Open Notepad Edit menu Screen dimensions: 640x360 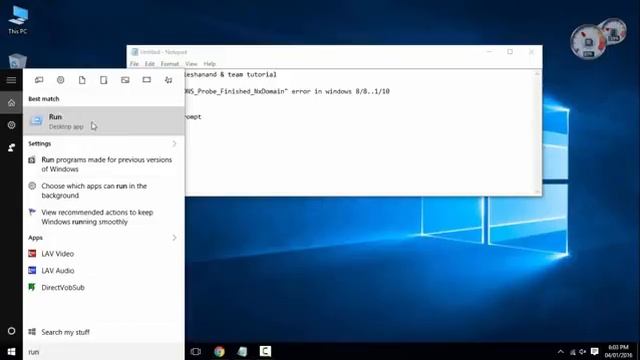tap(150, 64)
